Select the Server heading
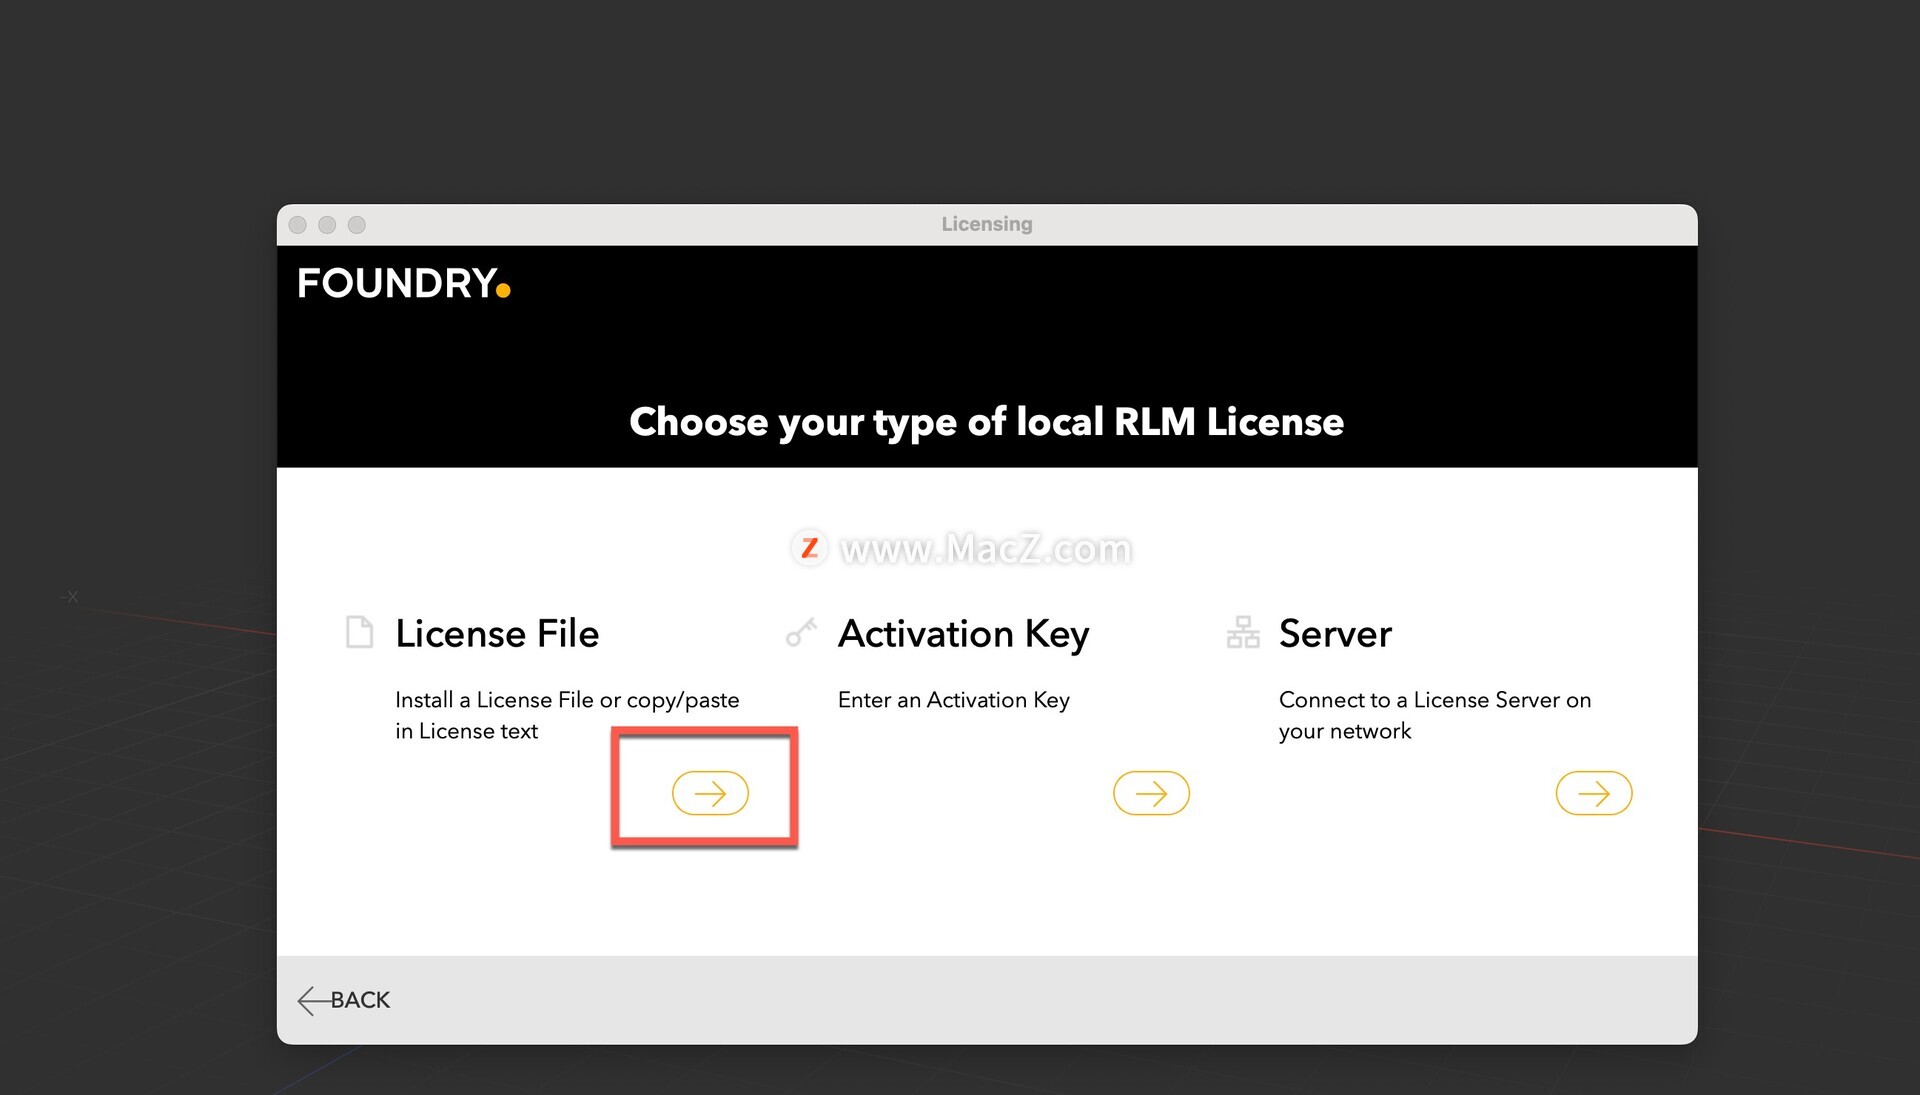Screen dimensions: 1920x1095 point(1335,634)
